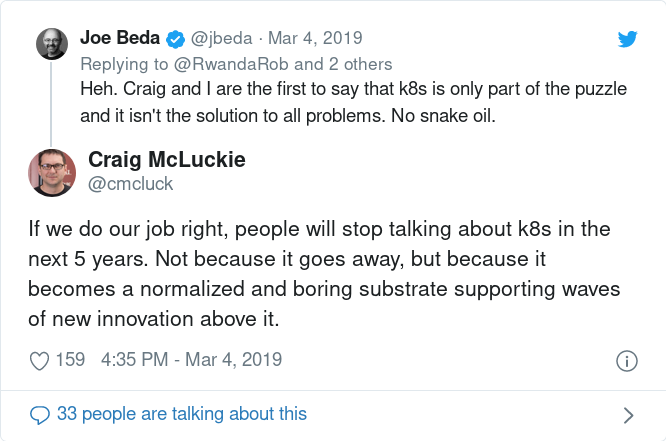Click the 159 likes count
The image size is (666, 441).
71,359
